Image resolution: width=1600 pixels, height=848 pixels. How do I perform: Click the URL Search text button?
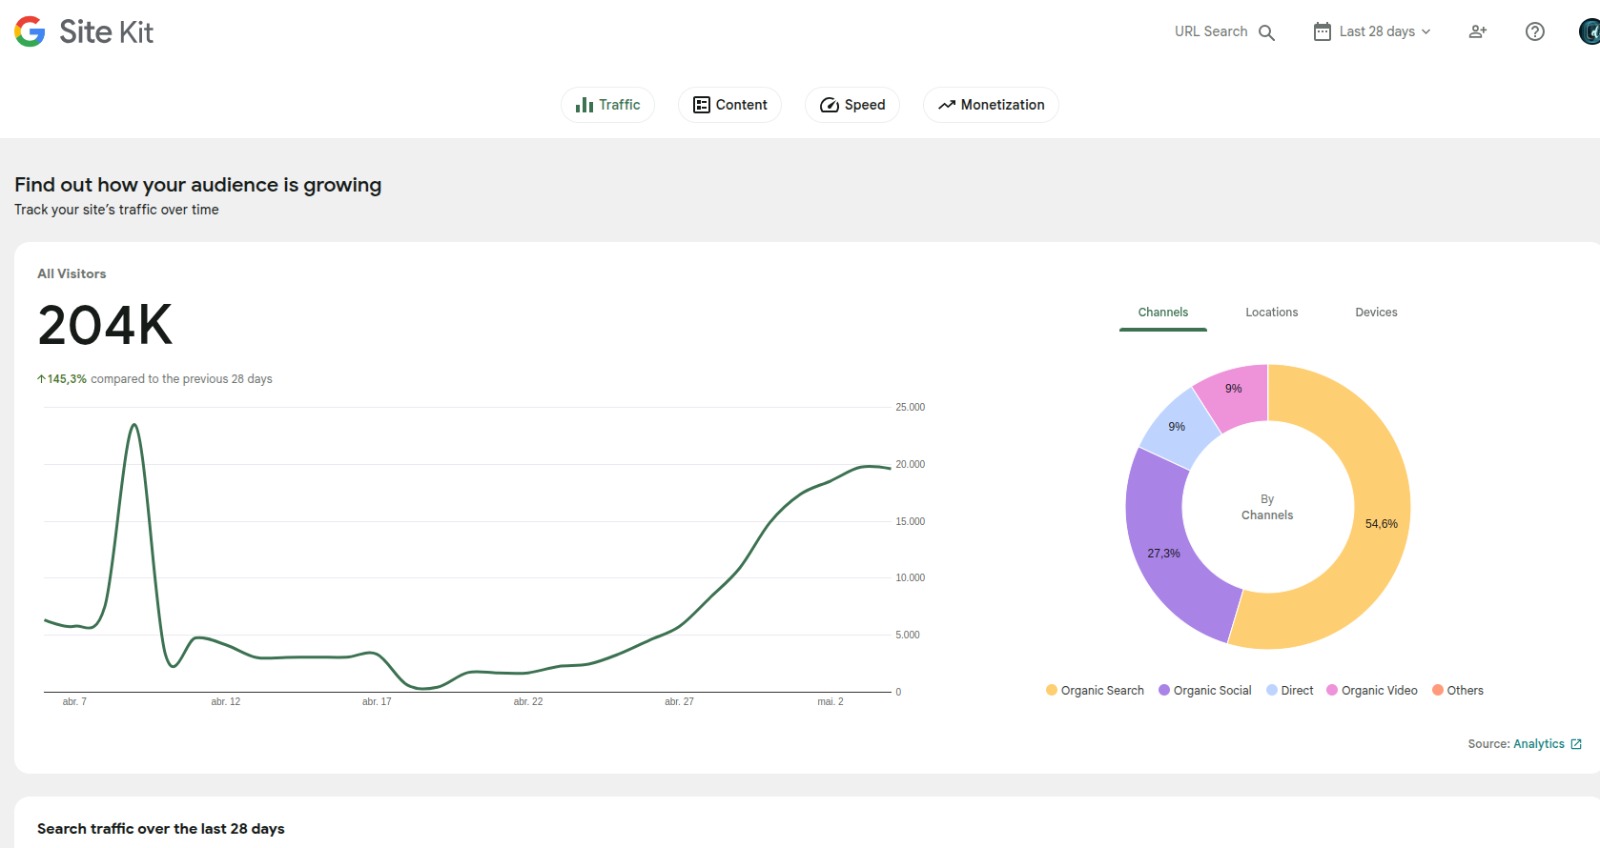point(1211,32)
